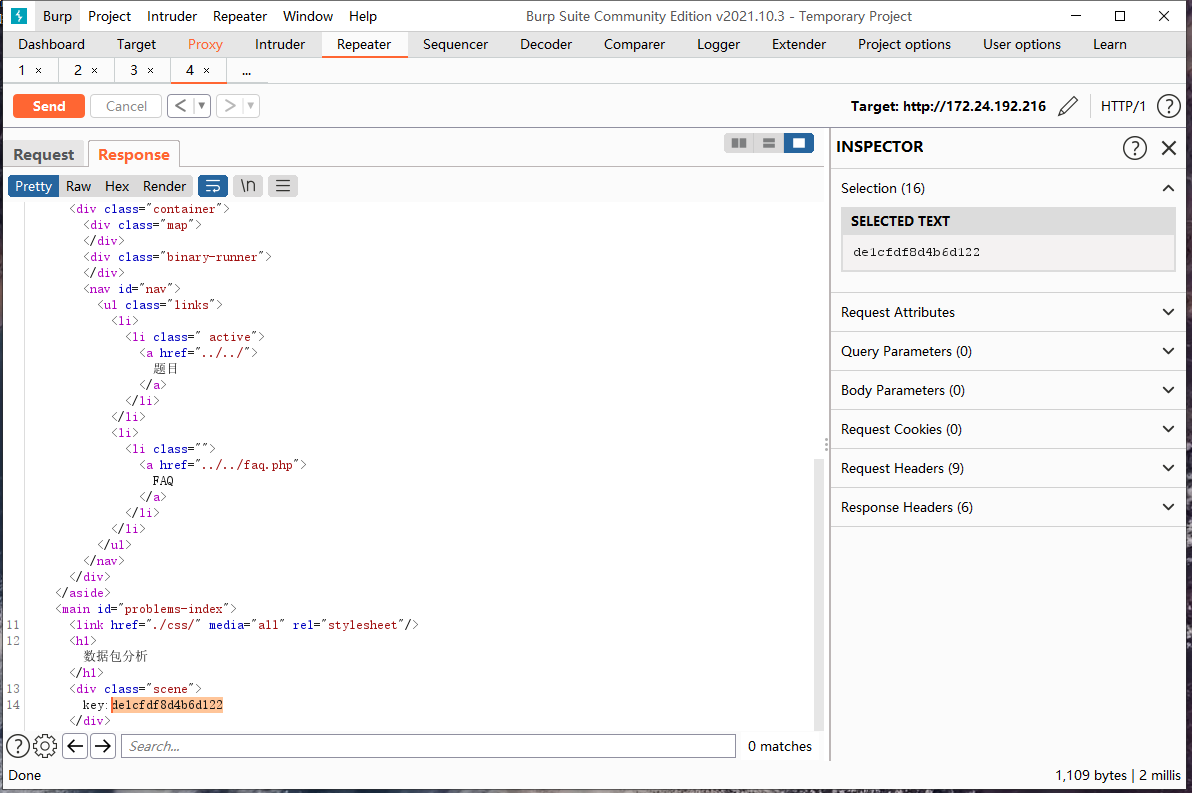Click the search help question mark icon
This screenshot has width=1192, height=793.
pyautogui.click(x=18, y=747)
